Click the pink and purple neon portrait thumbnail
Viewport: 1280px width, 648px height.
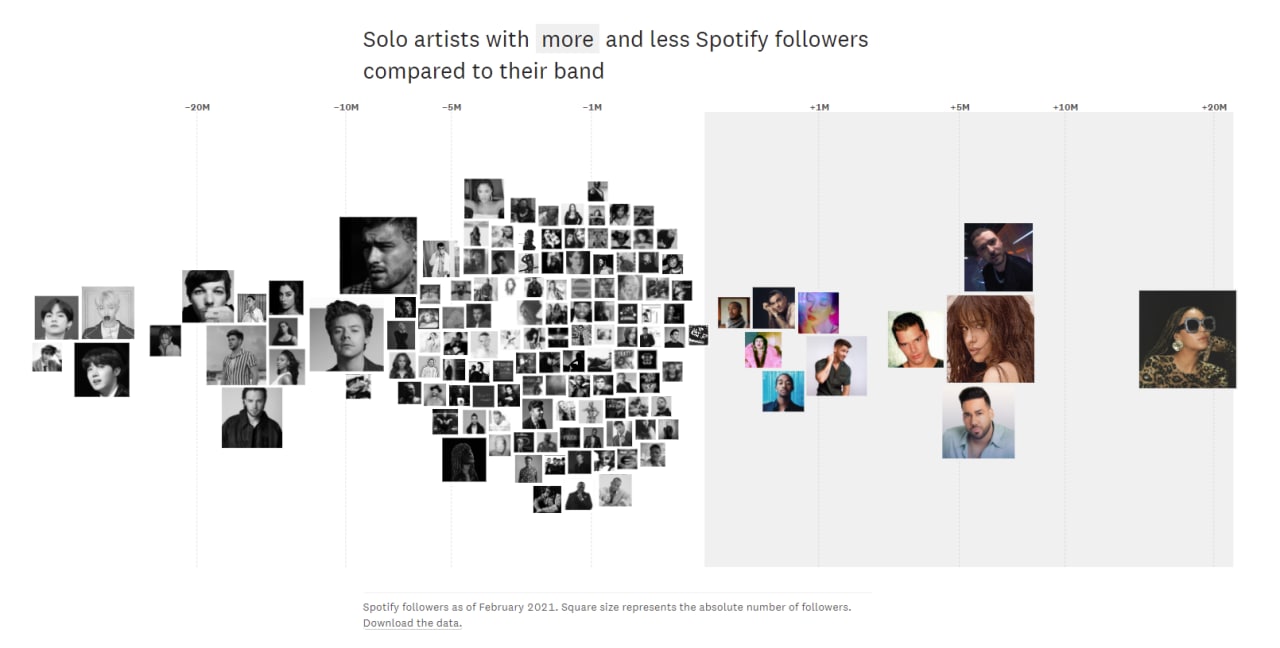(818, 313)
